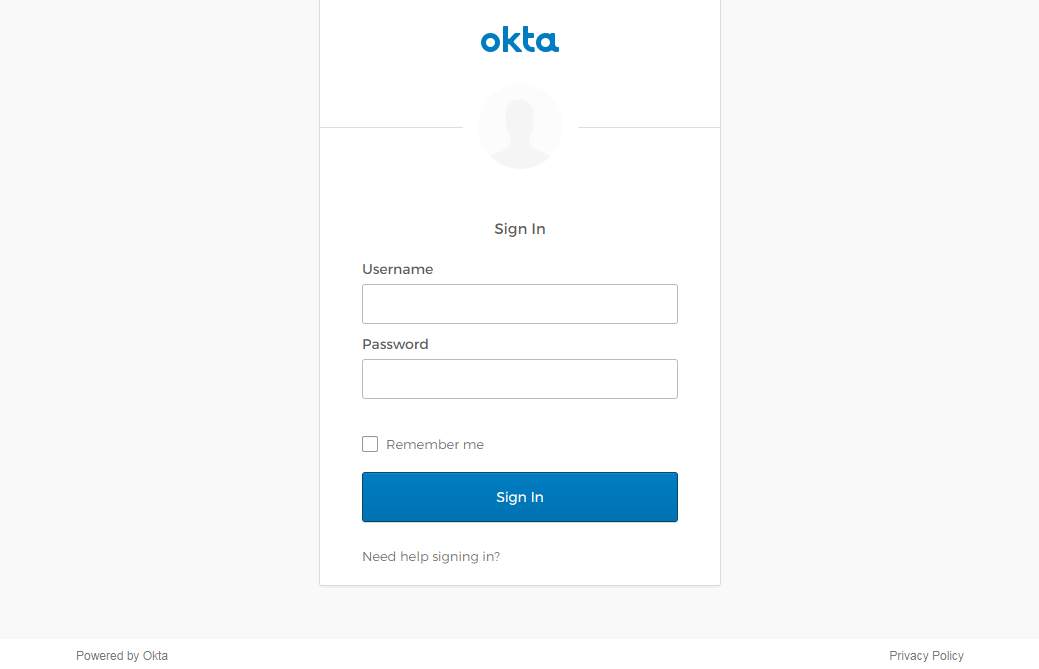Click the Powered by Okta footer link
This screenshot has height=669, width=1039.
point(122,656)
